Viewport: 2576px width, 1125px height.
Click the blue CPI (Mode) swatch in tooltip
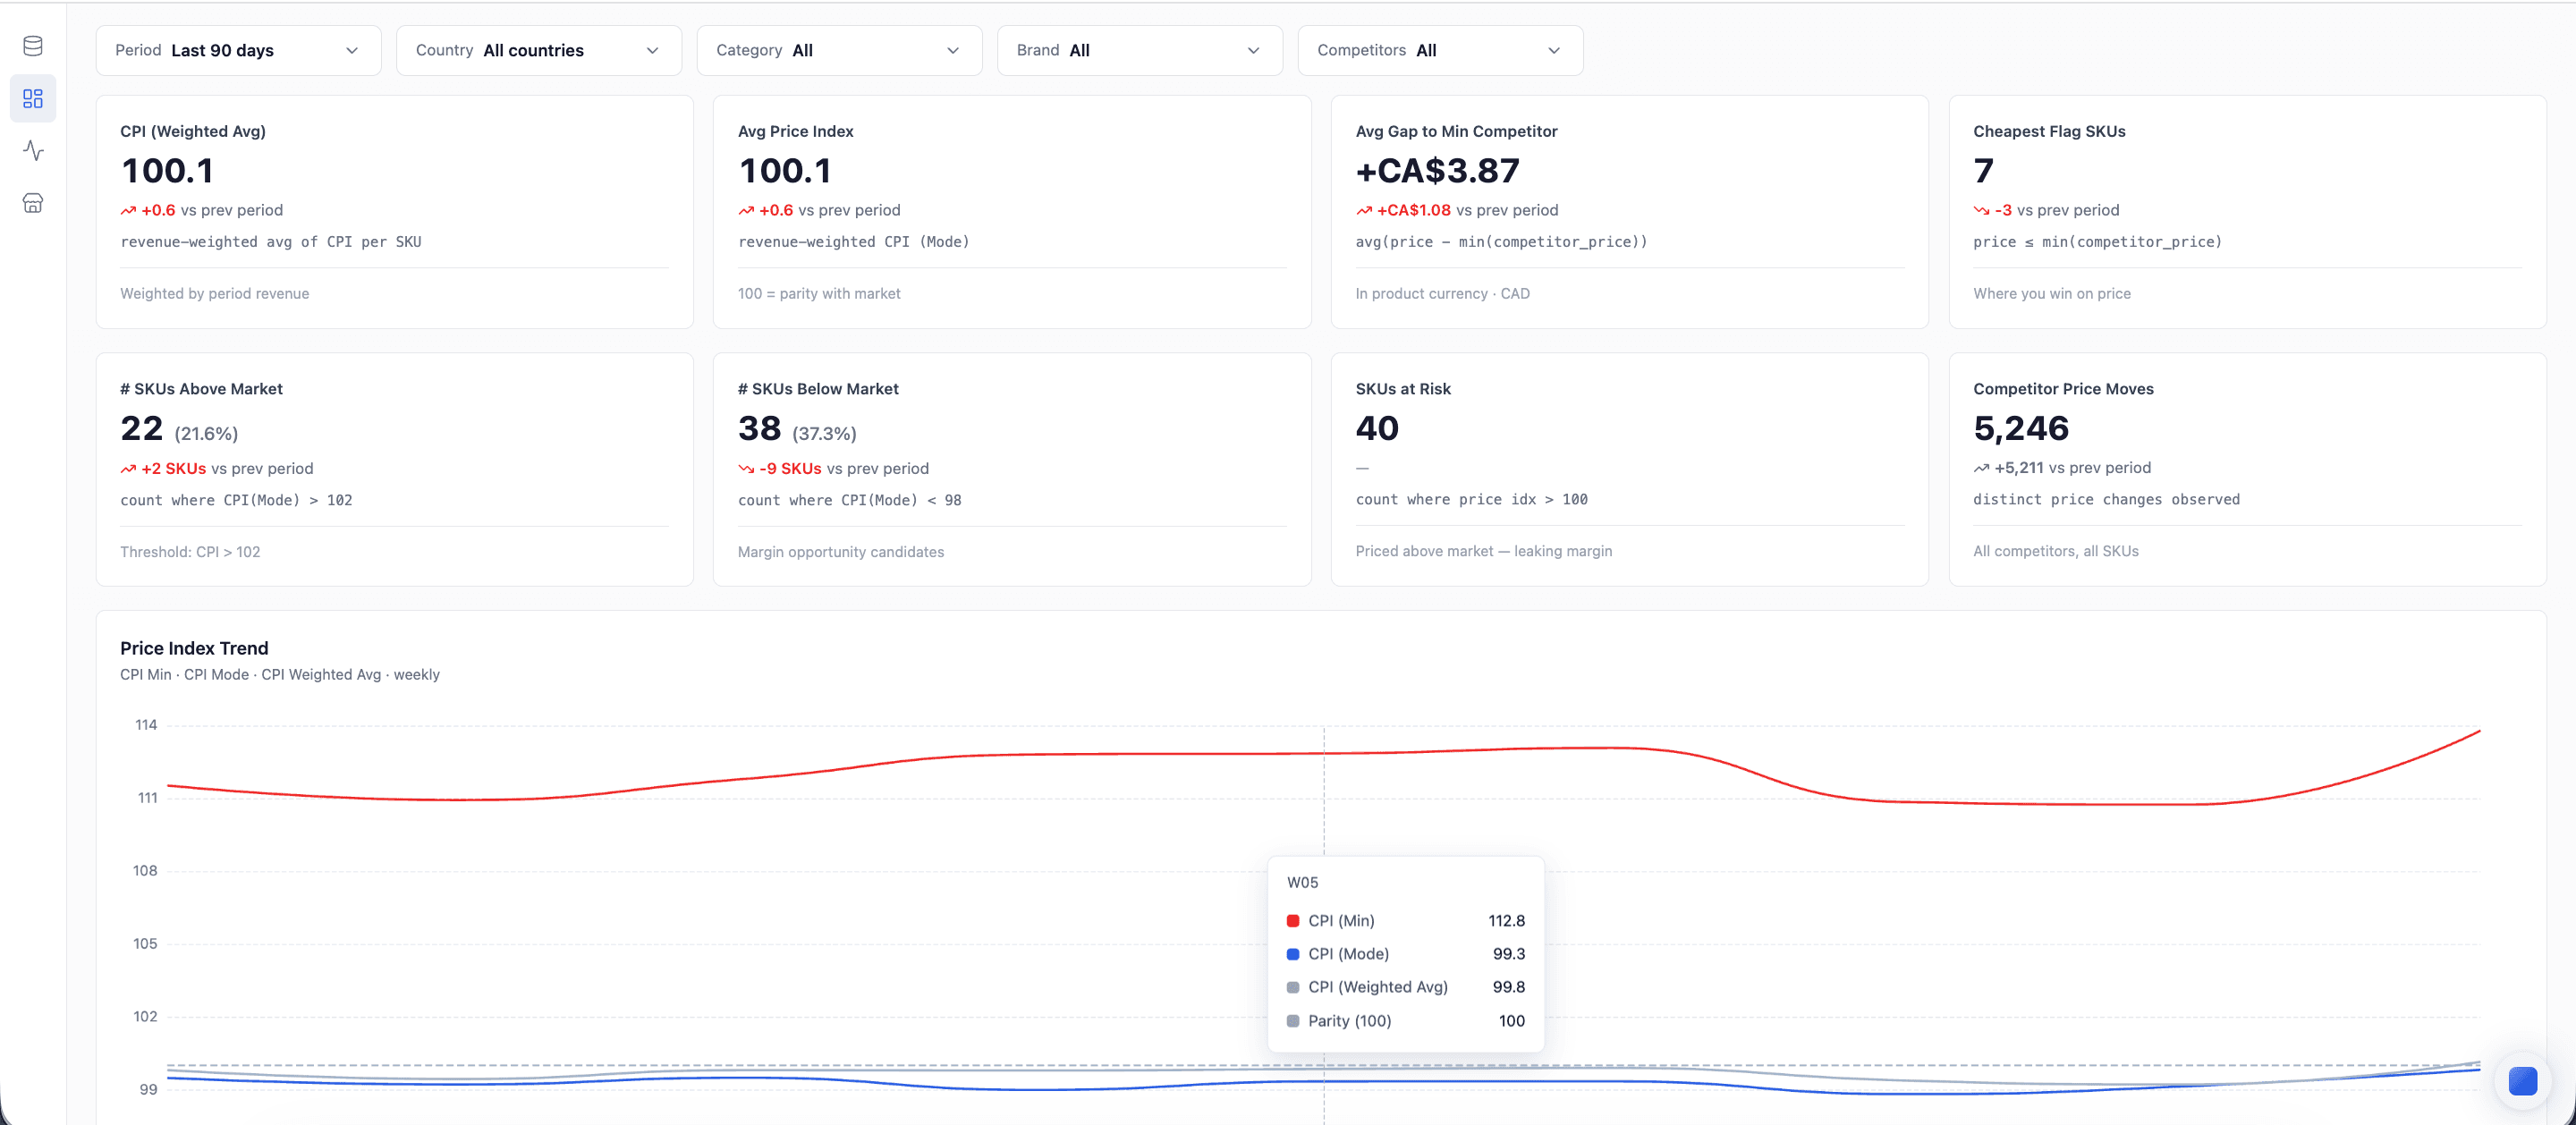pyautogui.click(x=1293, y=954)
